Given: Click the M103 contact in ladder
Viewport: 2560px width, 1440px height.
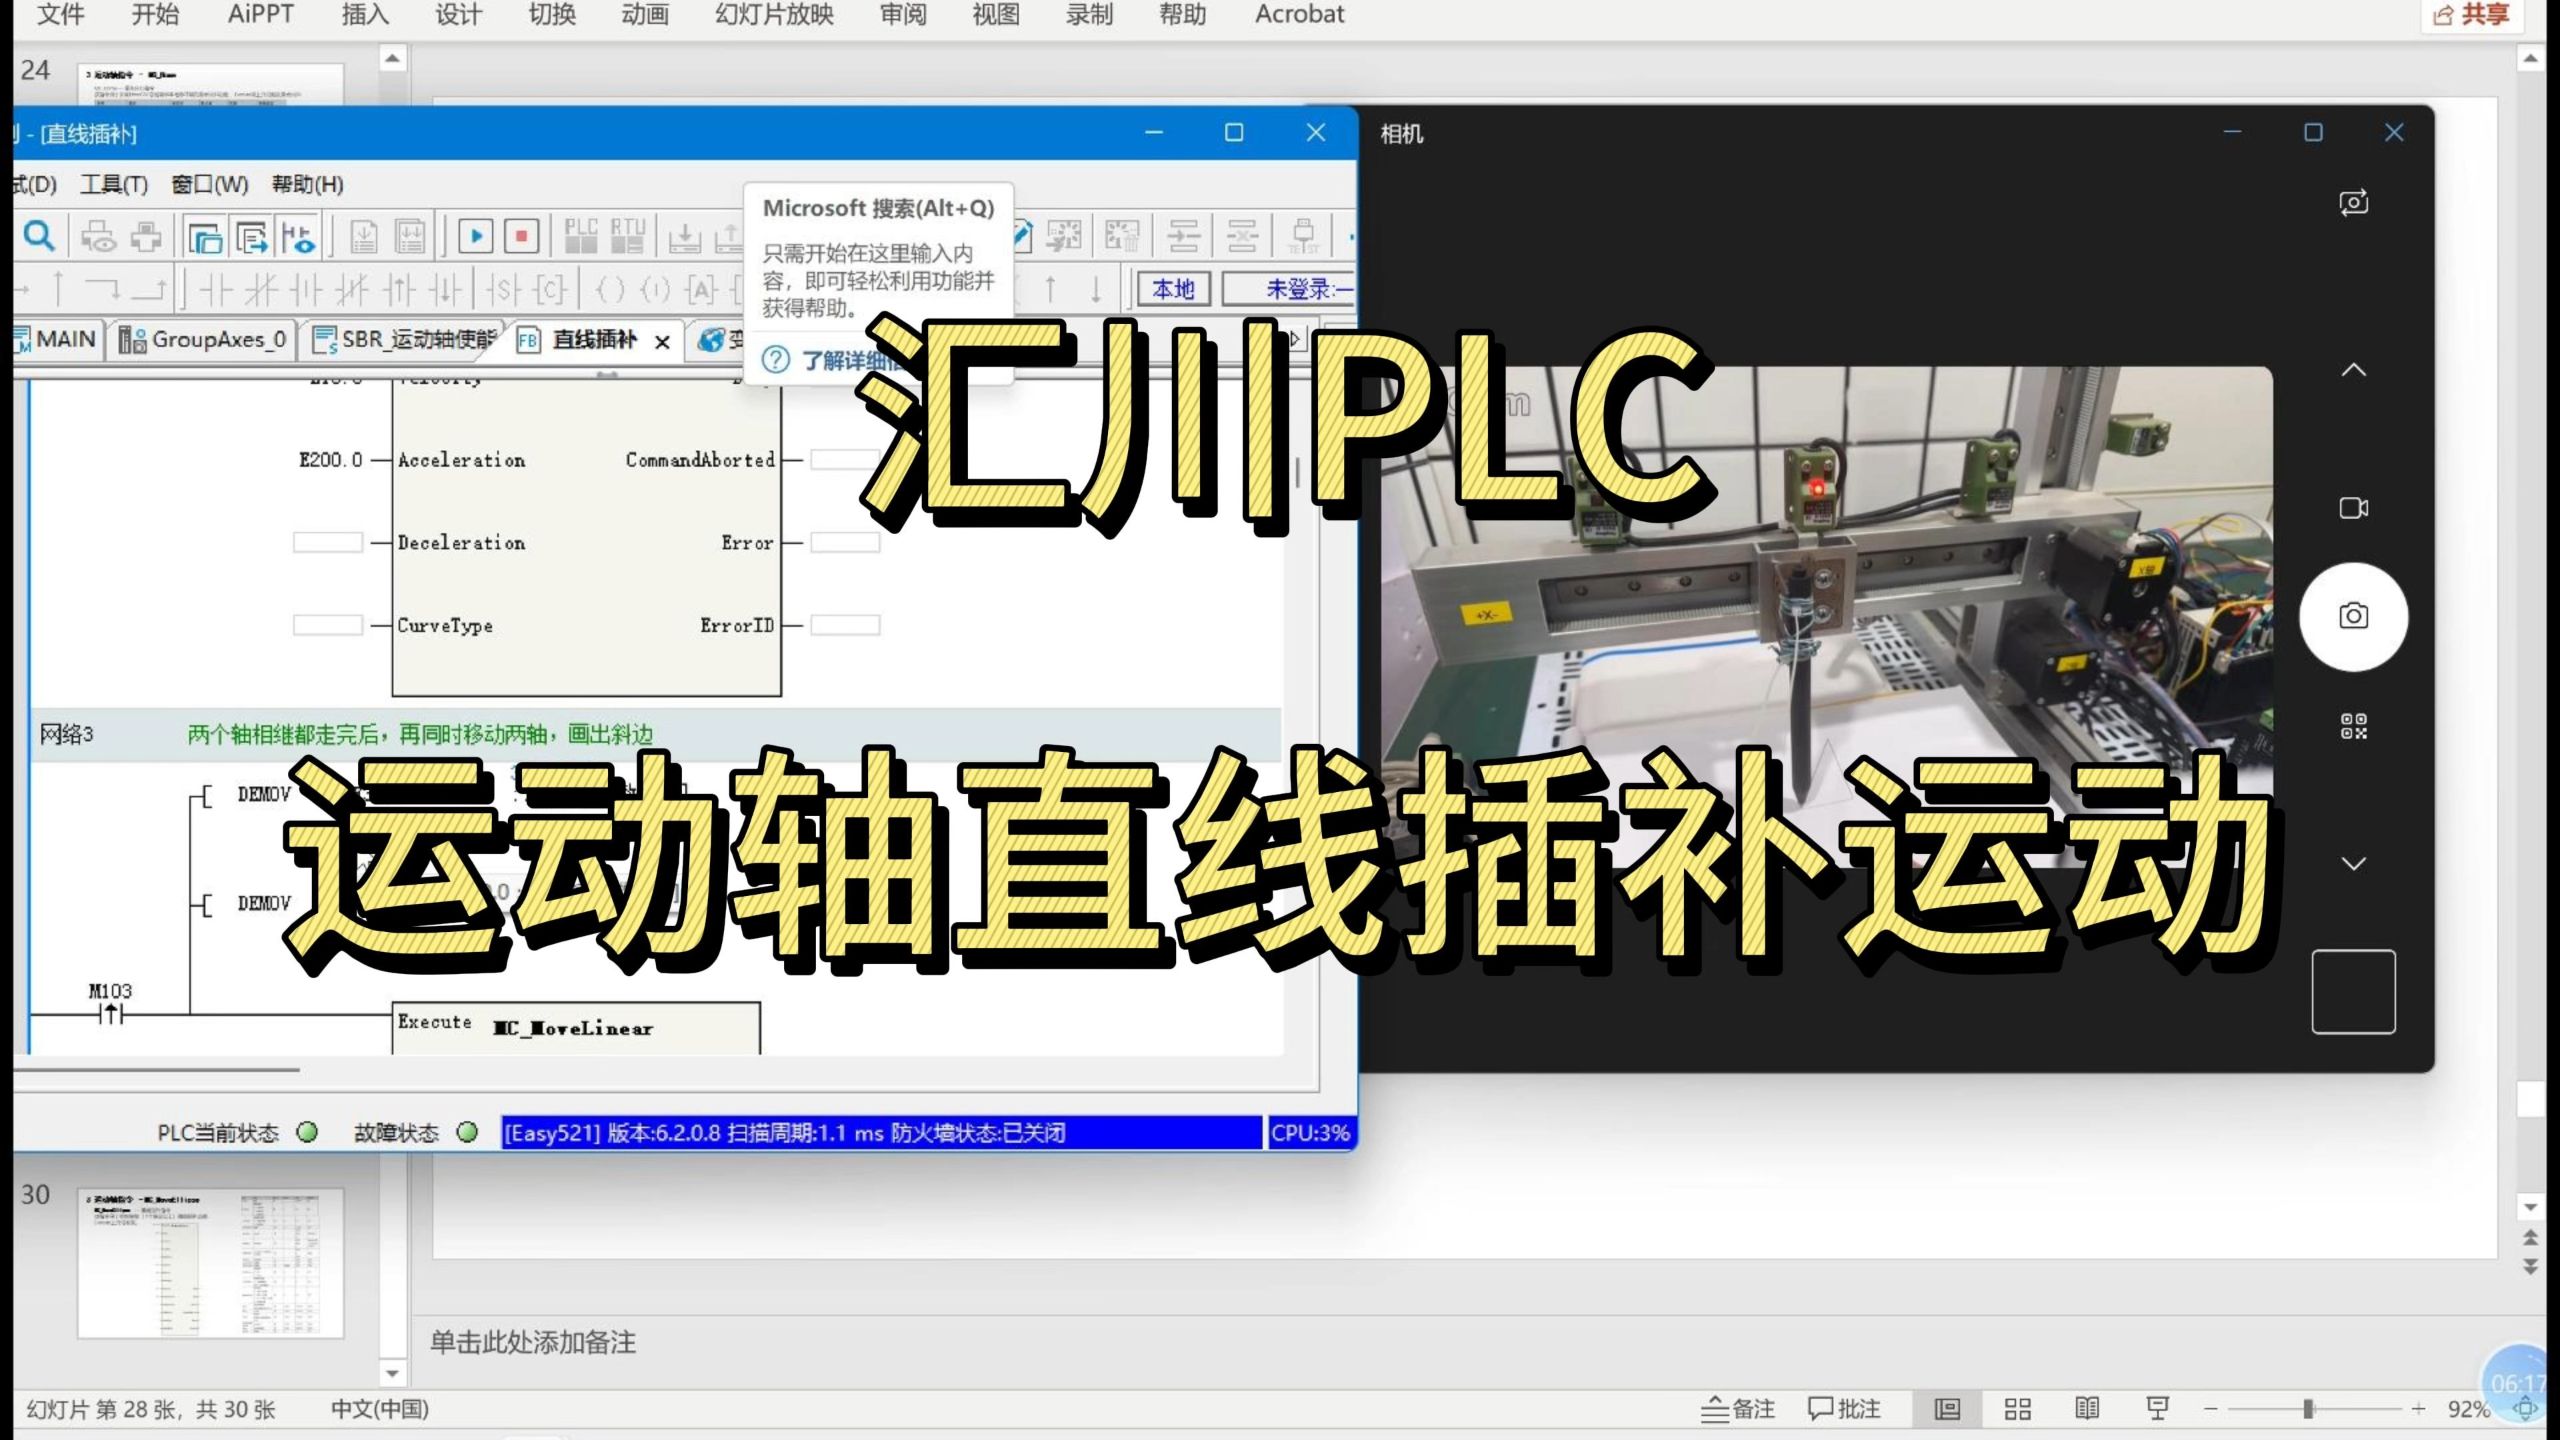Looking at the screenshot, I should click(111, 1014).
